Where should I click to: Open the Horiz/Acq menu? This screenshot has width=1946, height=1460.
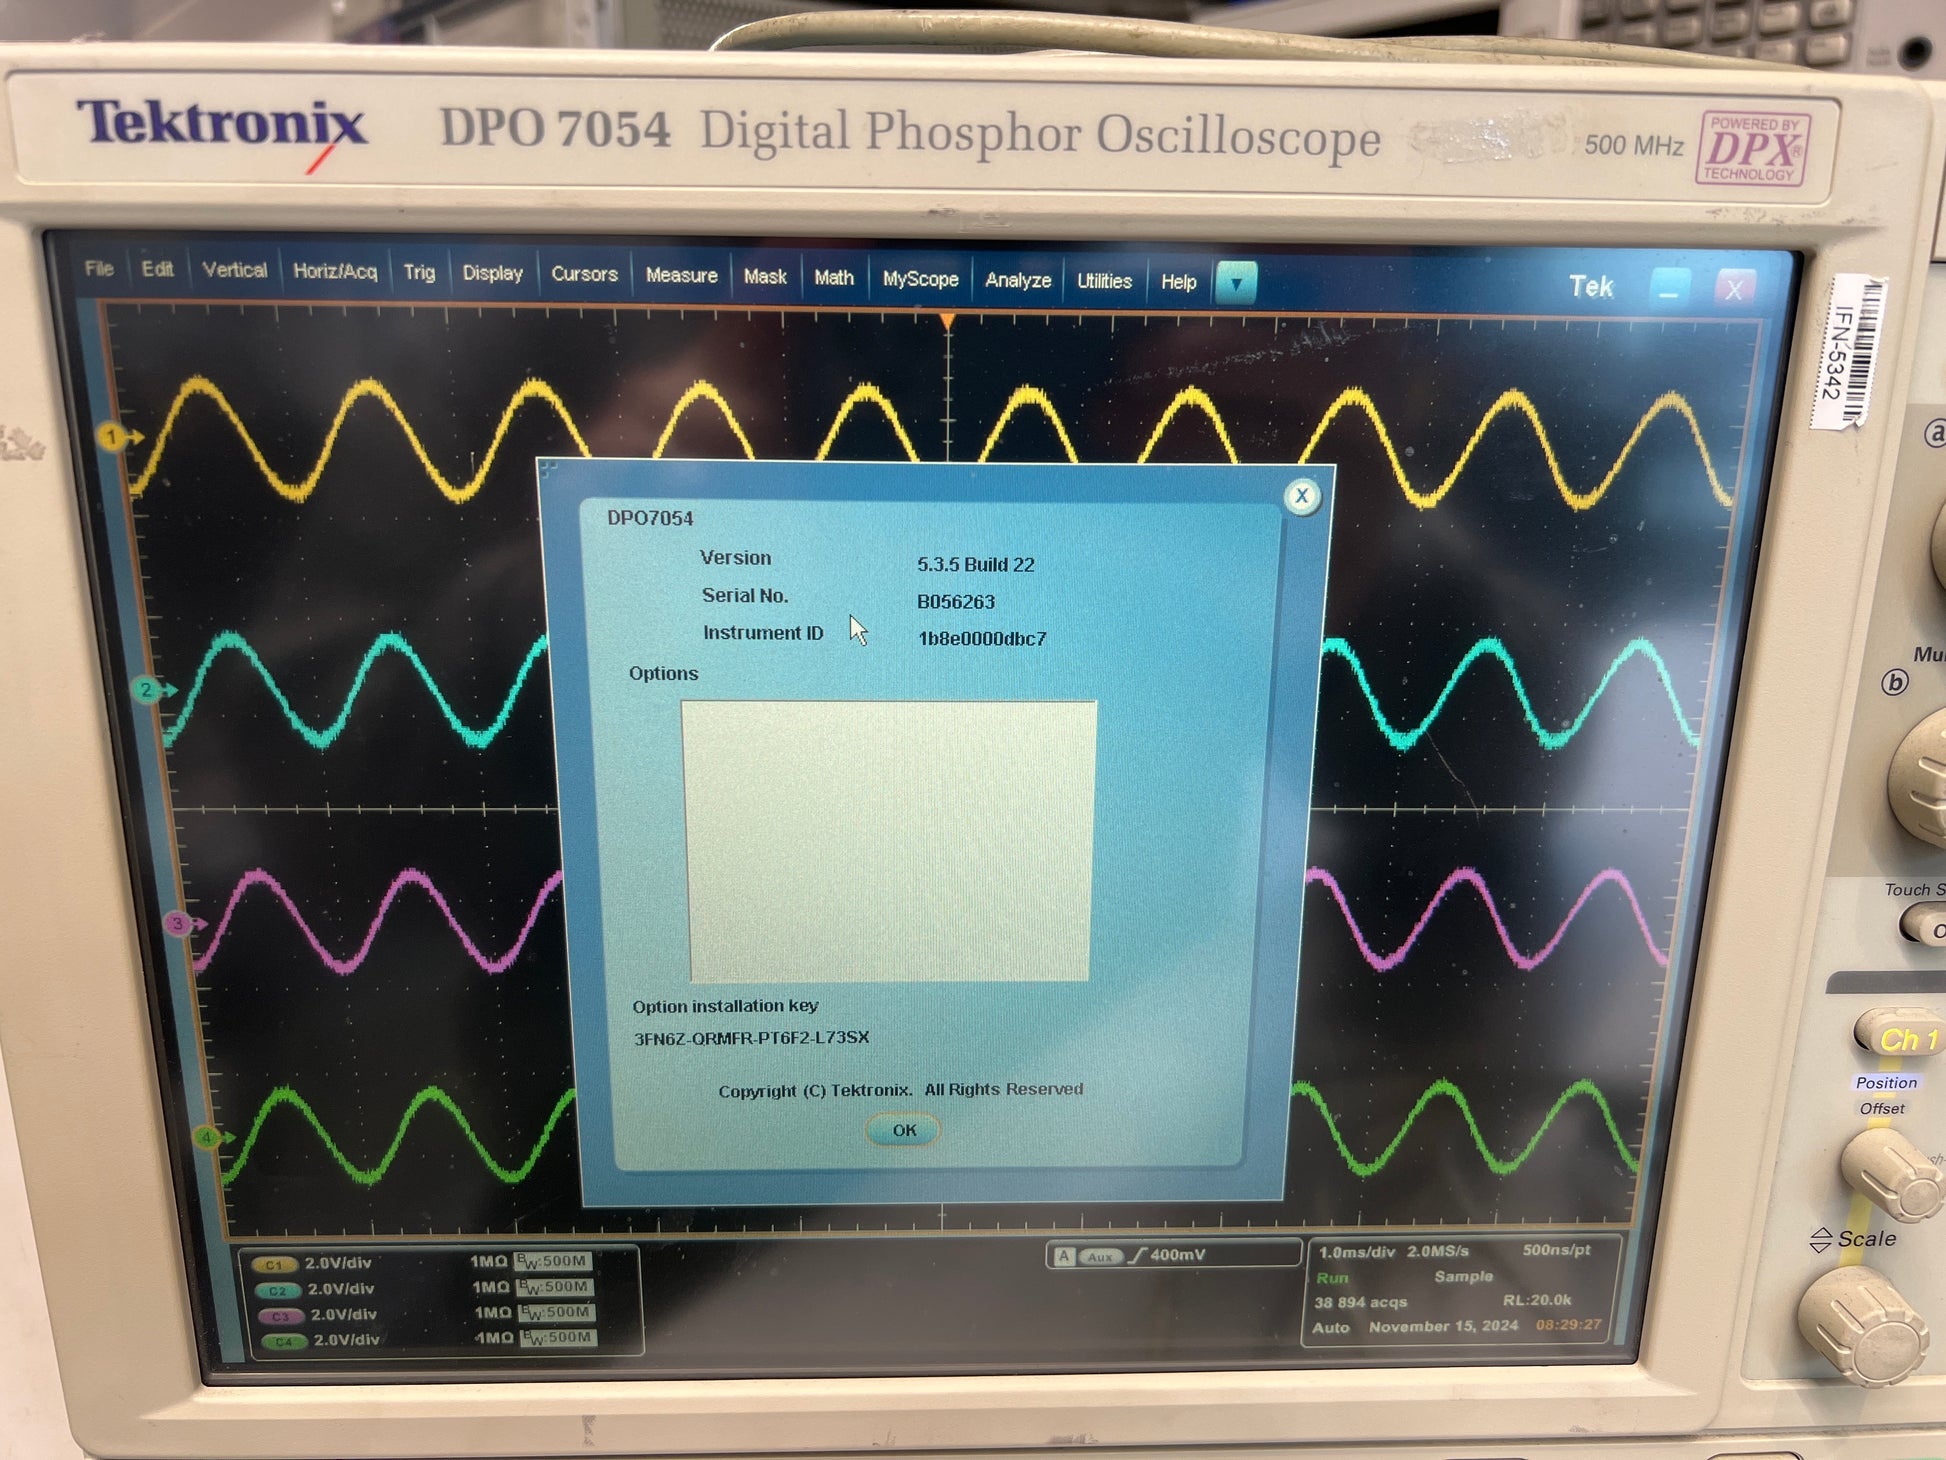pos(335,271)
